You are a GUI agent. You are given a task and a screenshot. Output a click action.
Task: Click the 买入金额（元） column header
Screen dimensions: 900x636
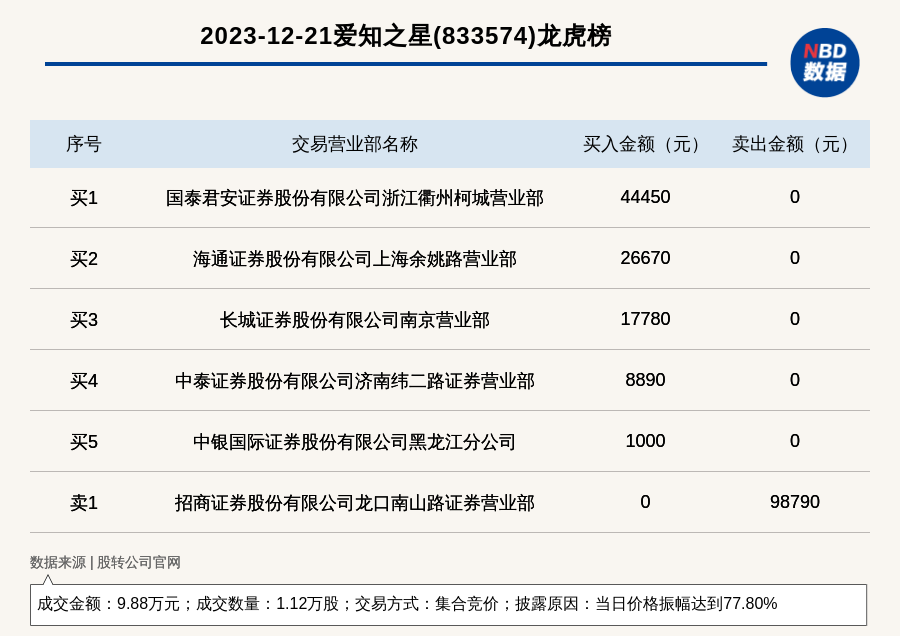pos(645,144)
